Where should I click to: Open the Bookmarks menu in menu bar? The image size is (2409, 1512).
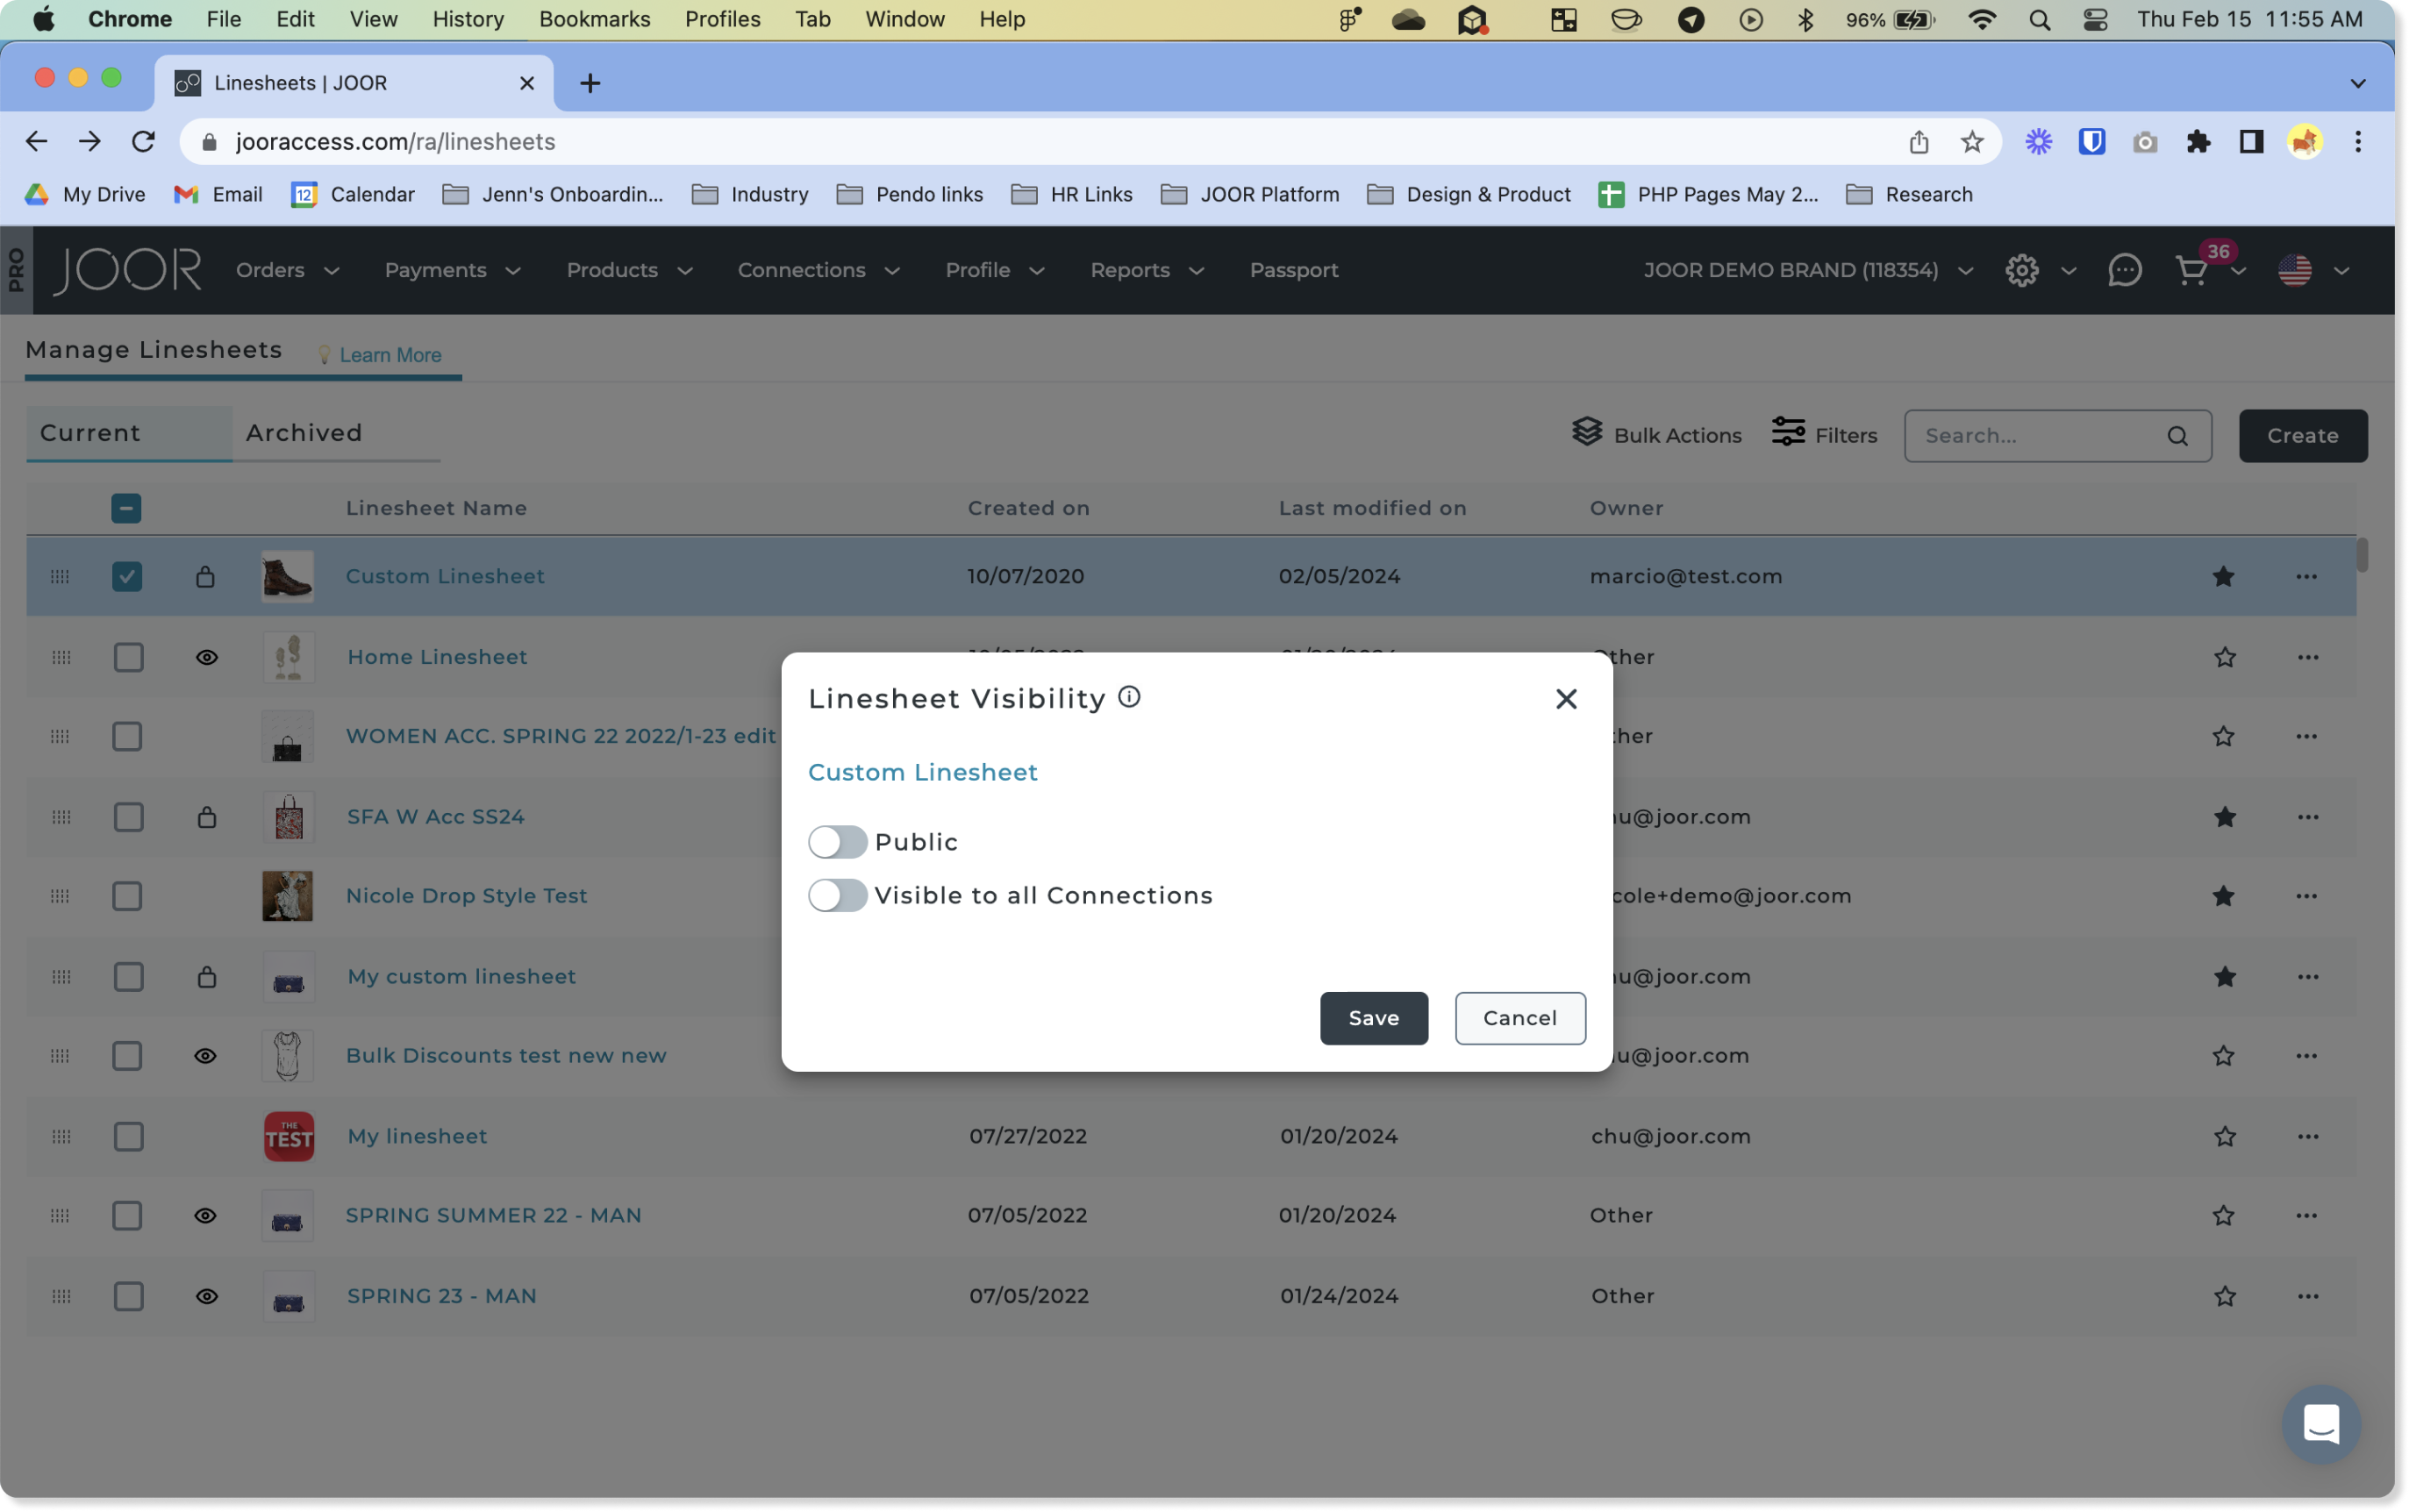pyautogui.click(x=594, y=19)
